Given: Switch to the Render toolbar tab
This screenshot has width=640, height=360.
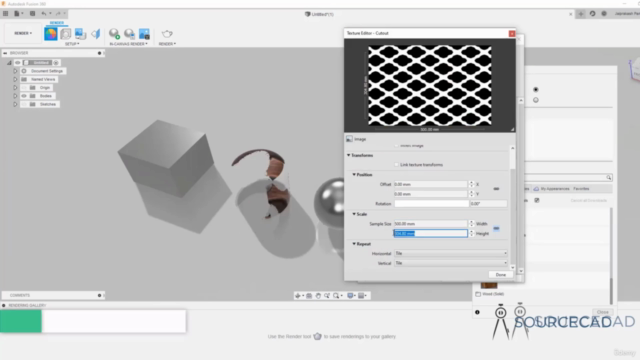Looking at the screenshot, I should [57, 23].
